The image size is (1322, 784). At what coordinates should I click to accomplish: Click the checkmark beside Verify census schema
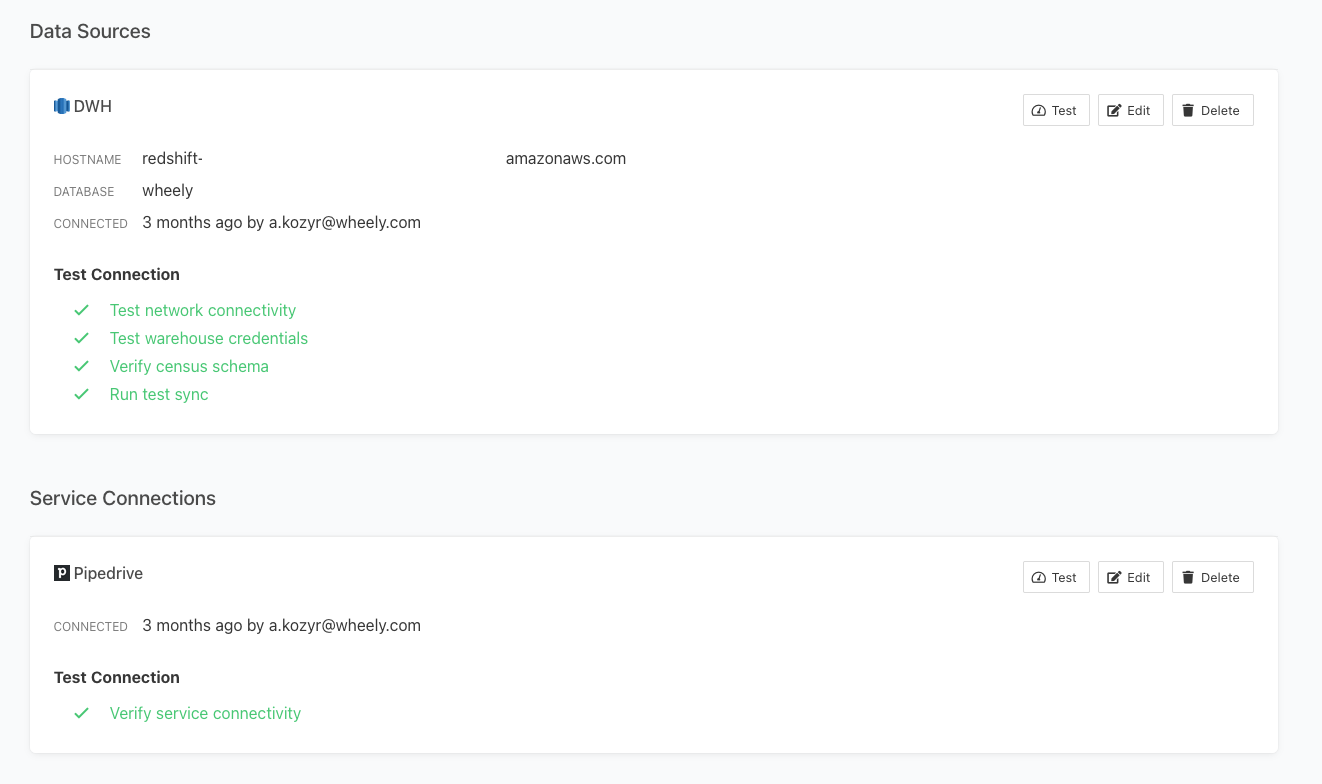[x=82, y=366]
